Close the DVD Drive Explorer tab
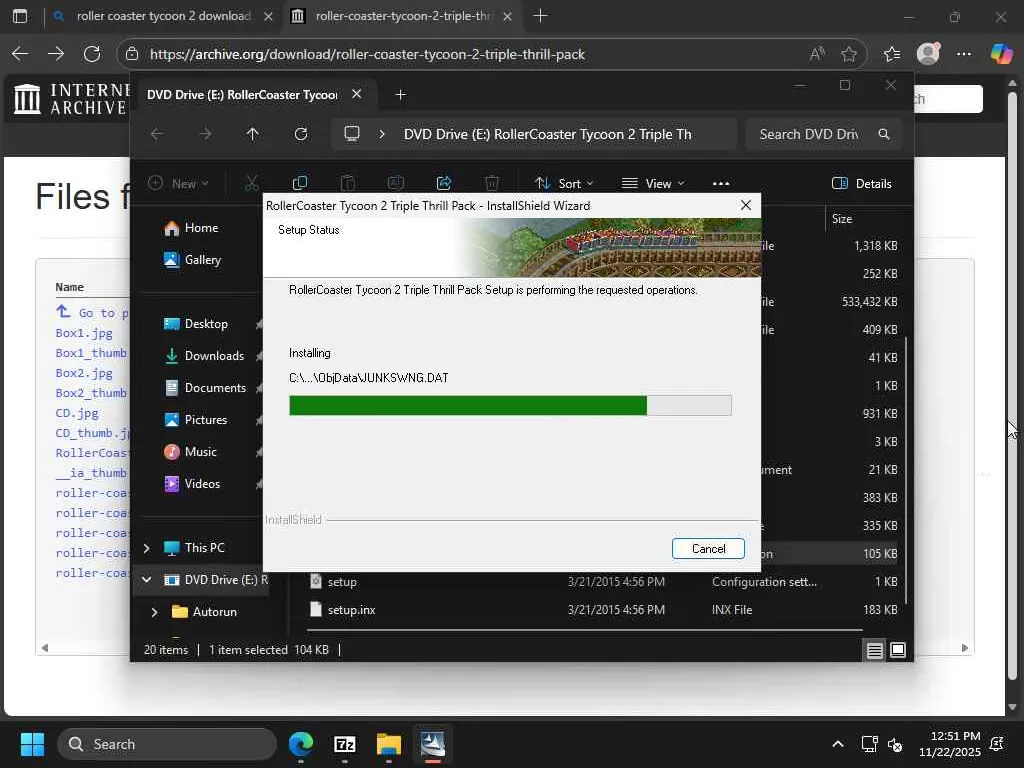1024x768 pixels. pos(357,94)
